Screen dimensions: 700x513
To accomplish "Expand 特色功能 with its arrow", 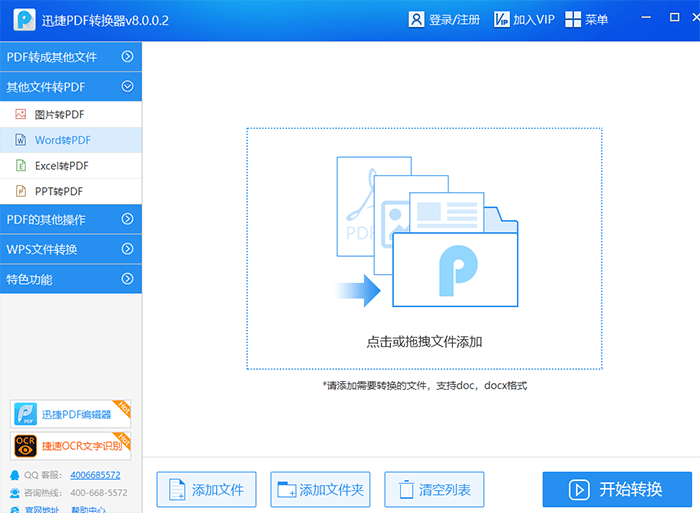I will coord(127,279).
